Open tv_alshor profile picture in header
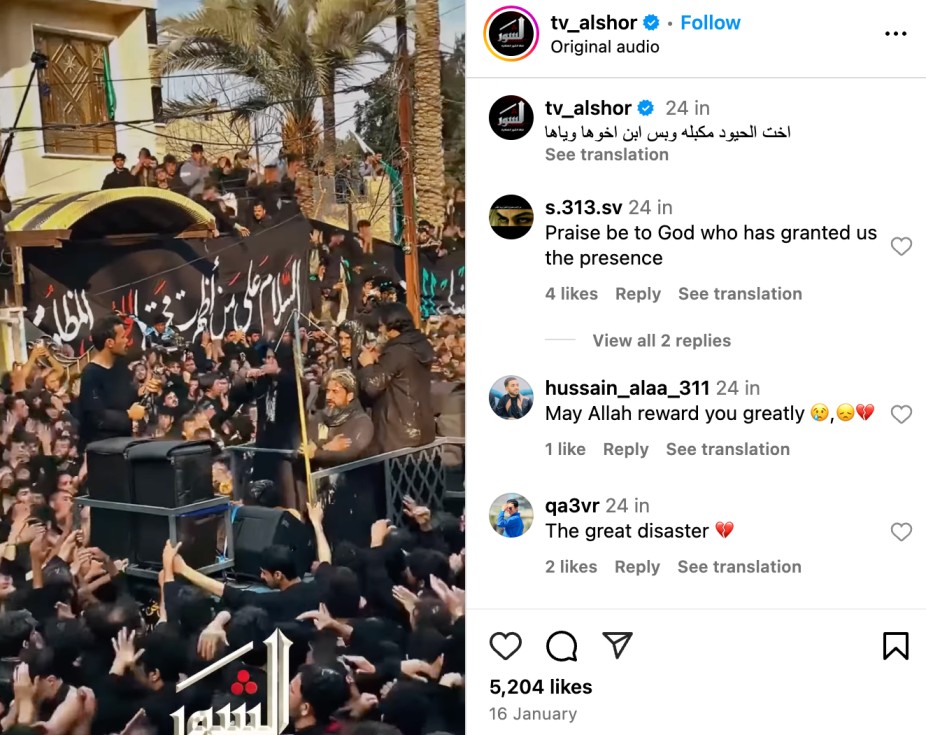Image resolution: width=926 pixels, height=735 pixels. [511, 34]
